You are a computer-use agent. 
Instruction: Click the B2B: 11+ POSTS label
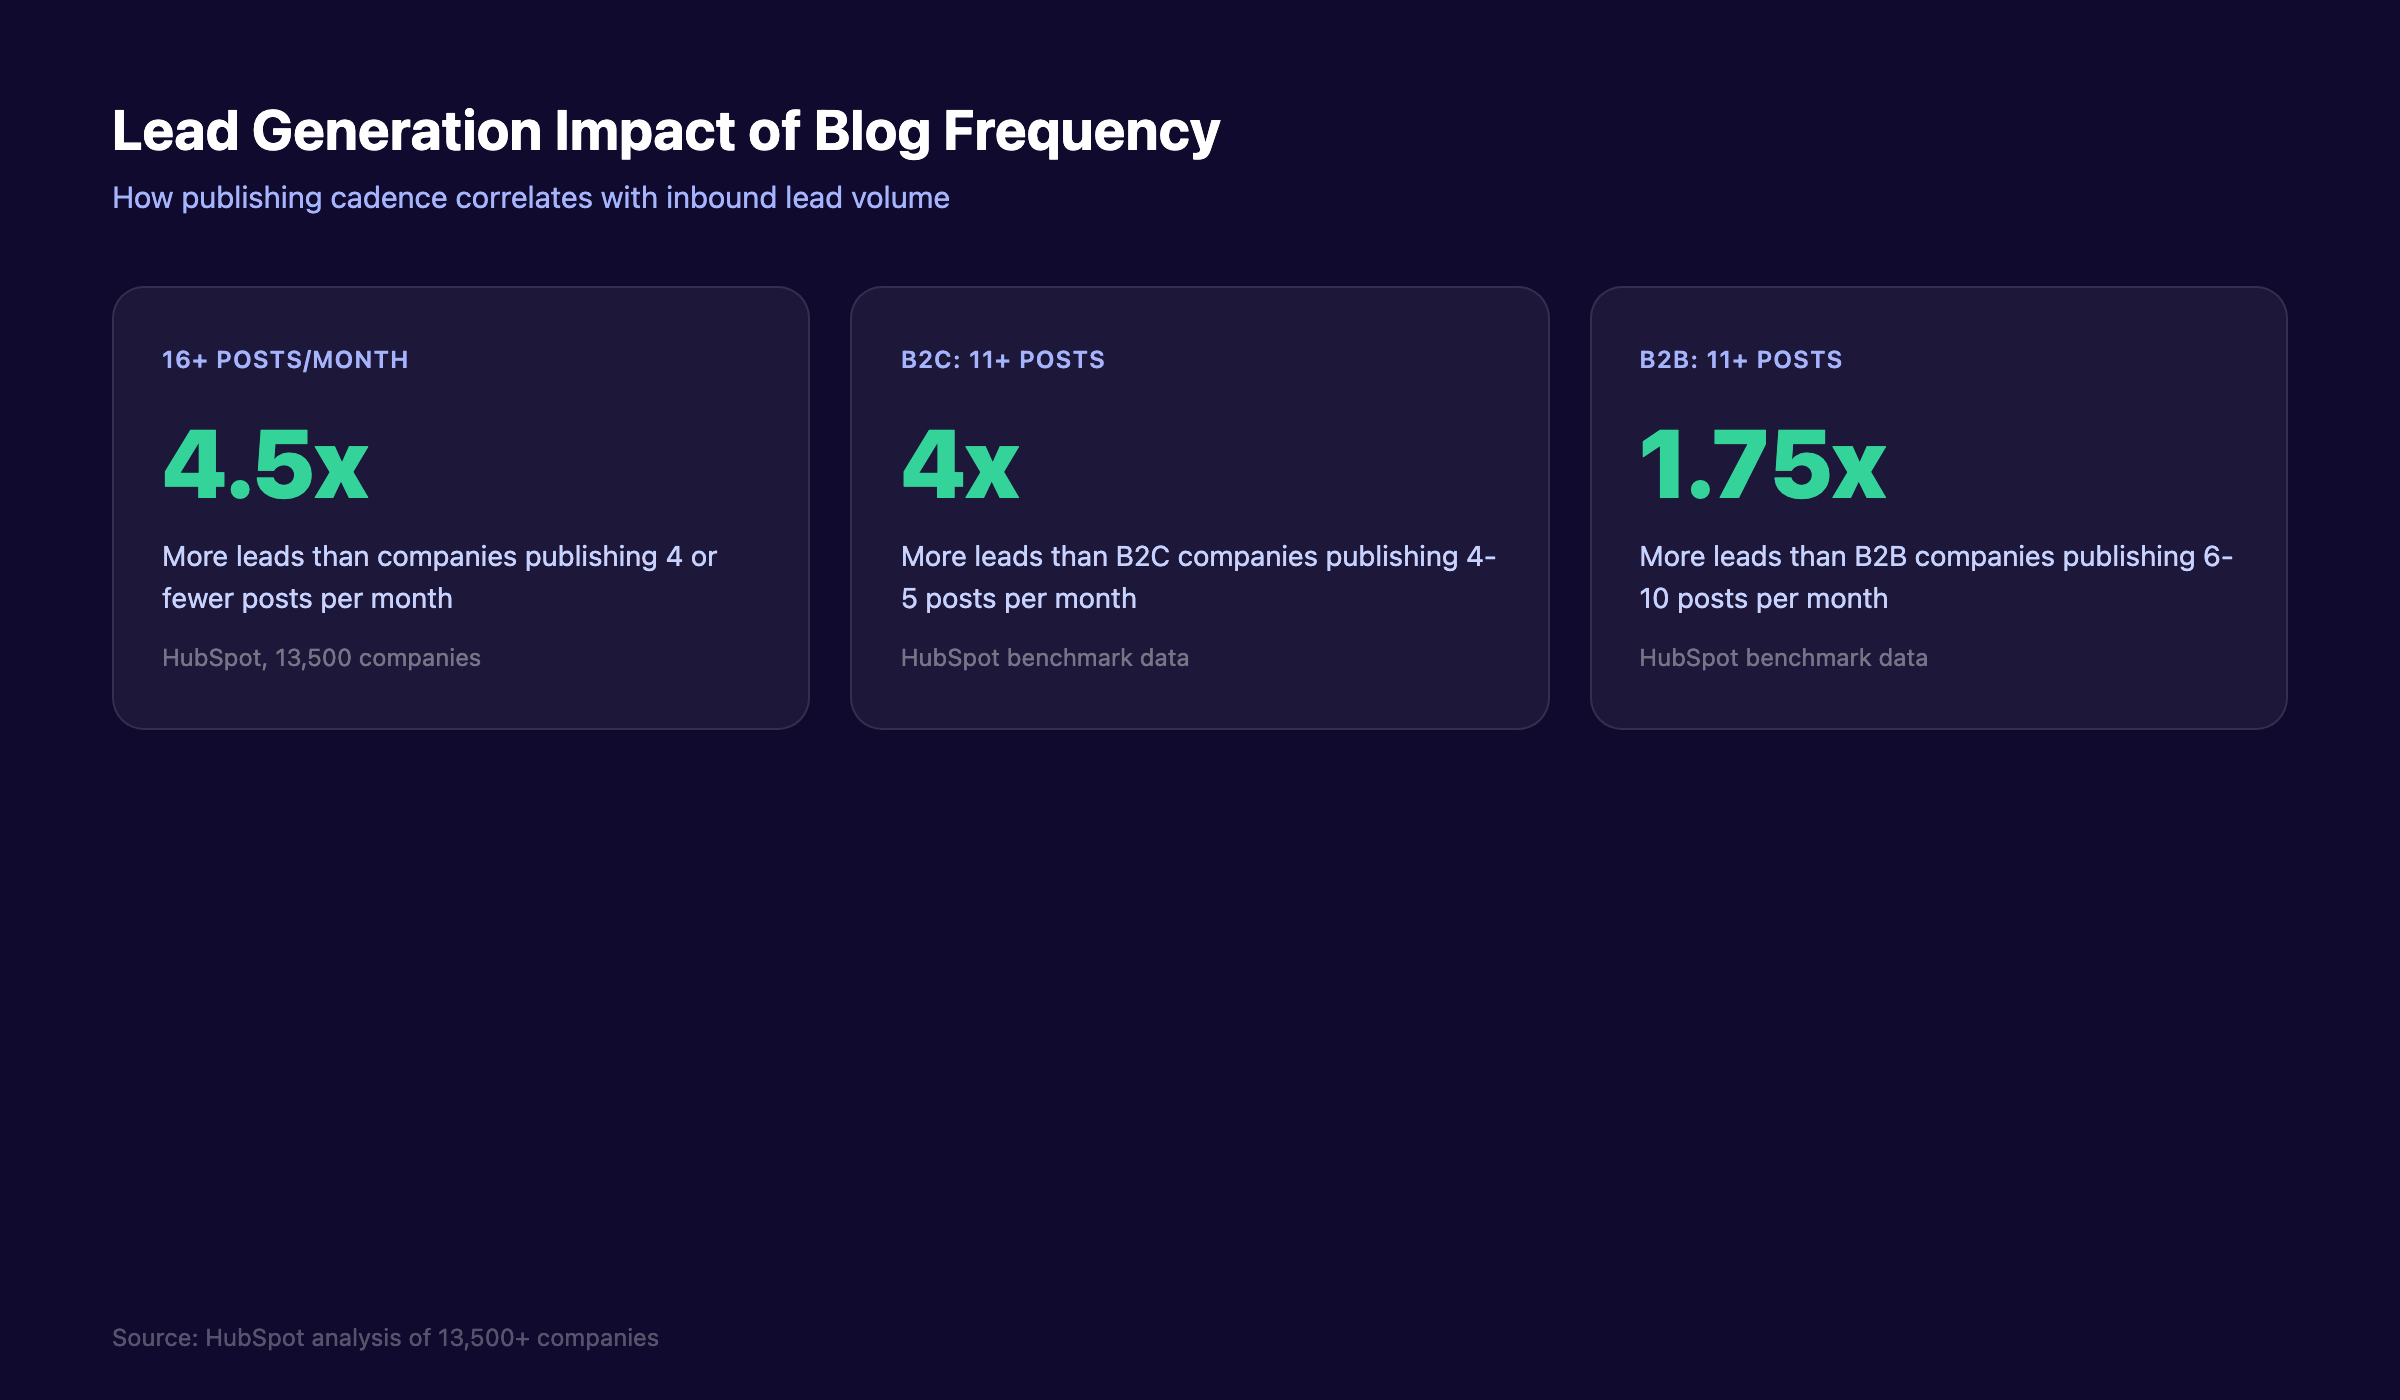[x=1740, y=359]
